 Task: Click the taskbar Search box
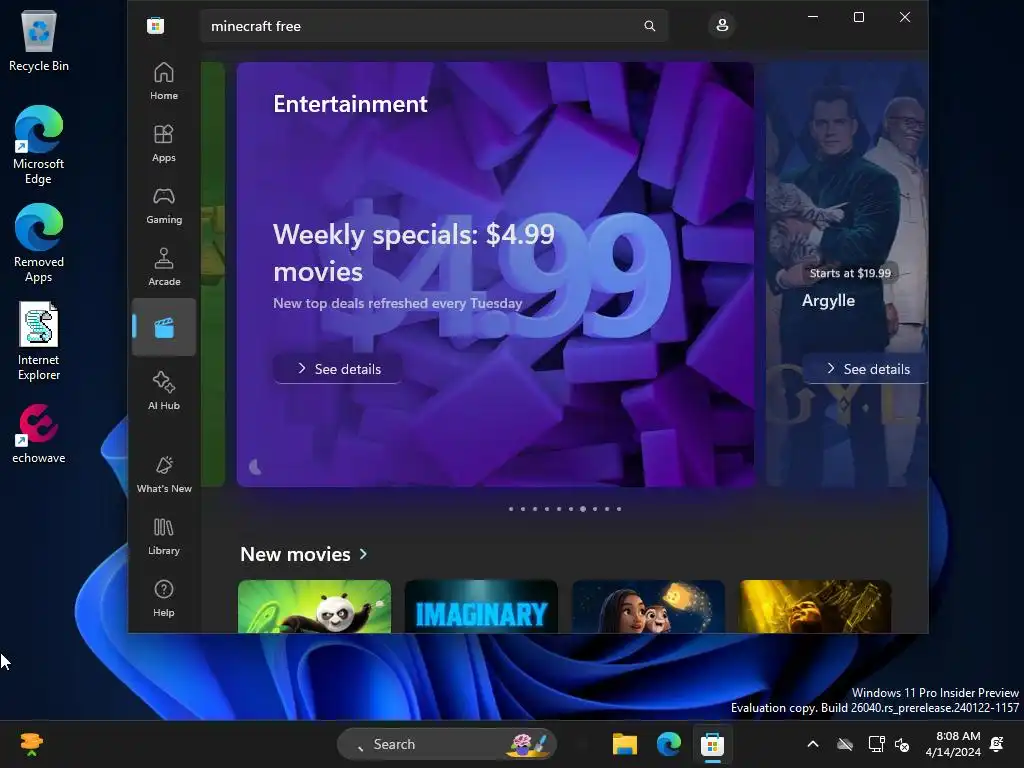[x=447, y=744]
